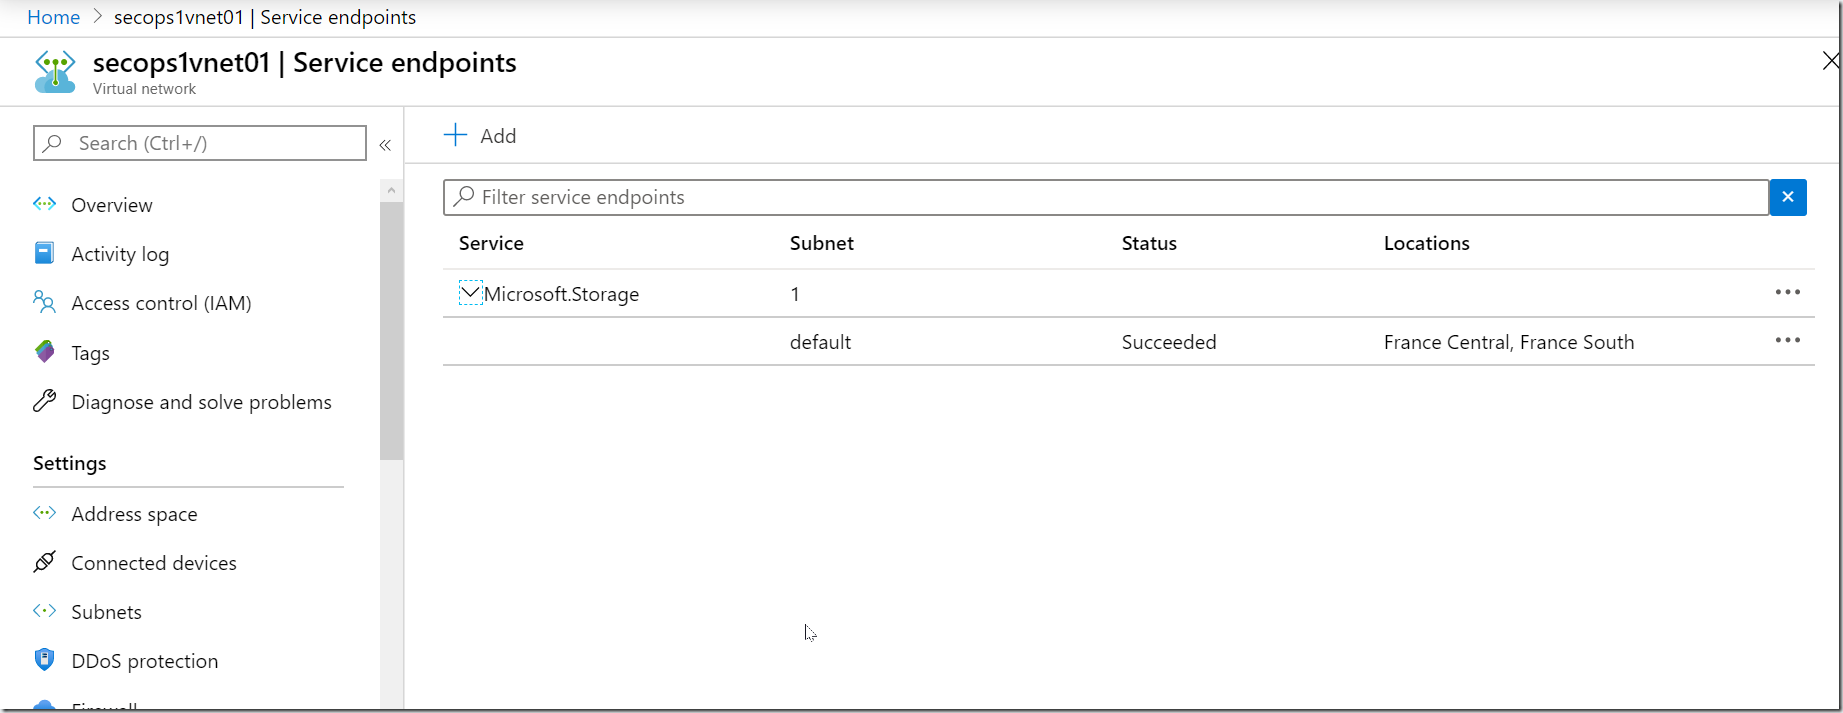Add a new service endpoint
Viewport: 1843px width, 713px height.
tap(480, 136)
